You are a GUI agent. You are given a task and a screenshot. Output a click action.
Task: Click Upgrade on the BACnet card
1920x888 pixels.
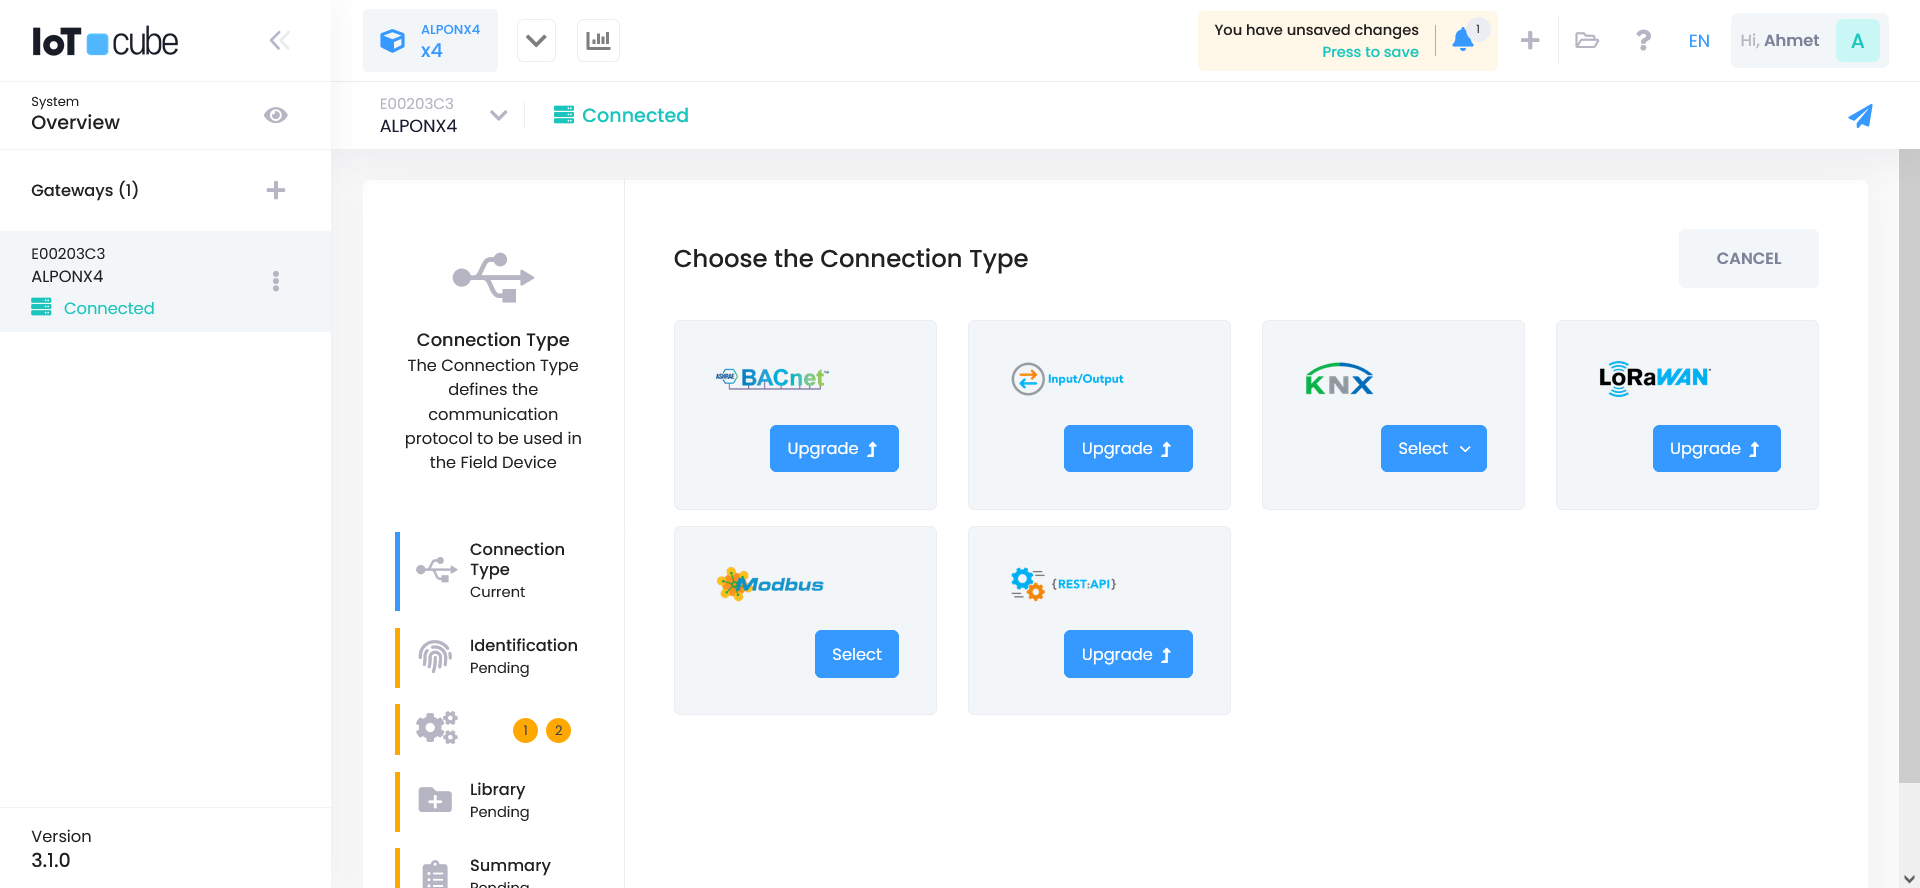pyautogui.click(x=834, y=448)
